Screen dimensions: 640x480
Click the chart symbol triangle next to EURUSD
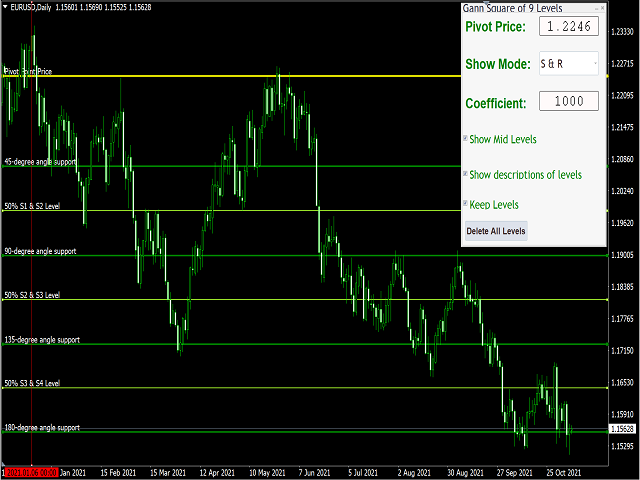pos(5,6)
